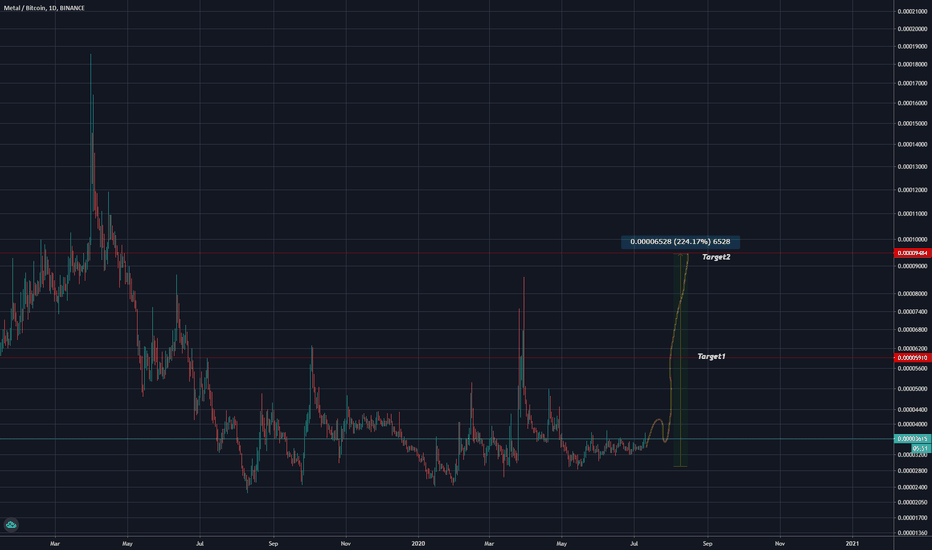The height and width of the screenshot is (550, 932).
Task: Click the red 0.00005910 price line label
Action: point(912,357)
